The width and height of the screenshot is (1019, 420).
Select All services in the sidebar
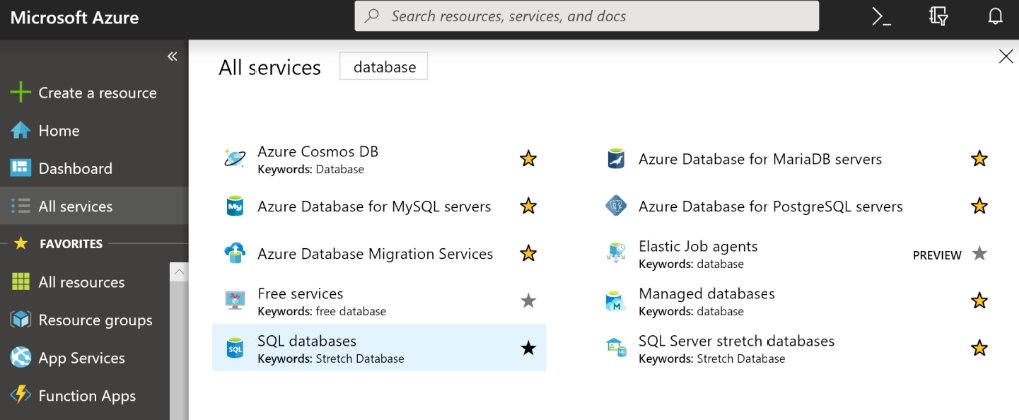[x=75, y=206]
